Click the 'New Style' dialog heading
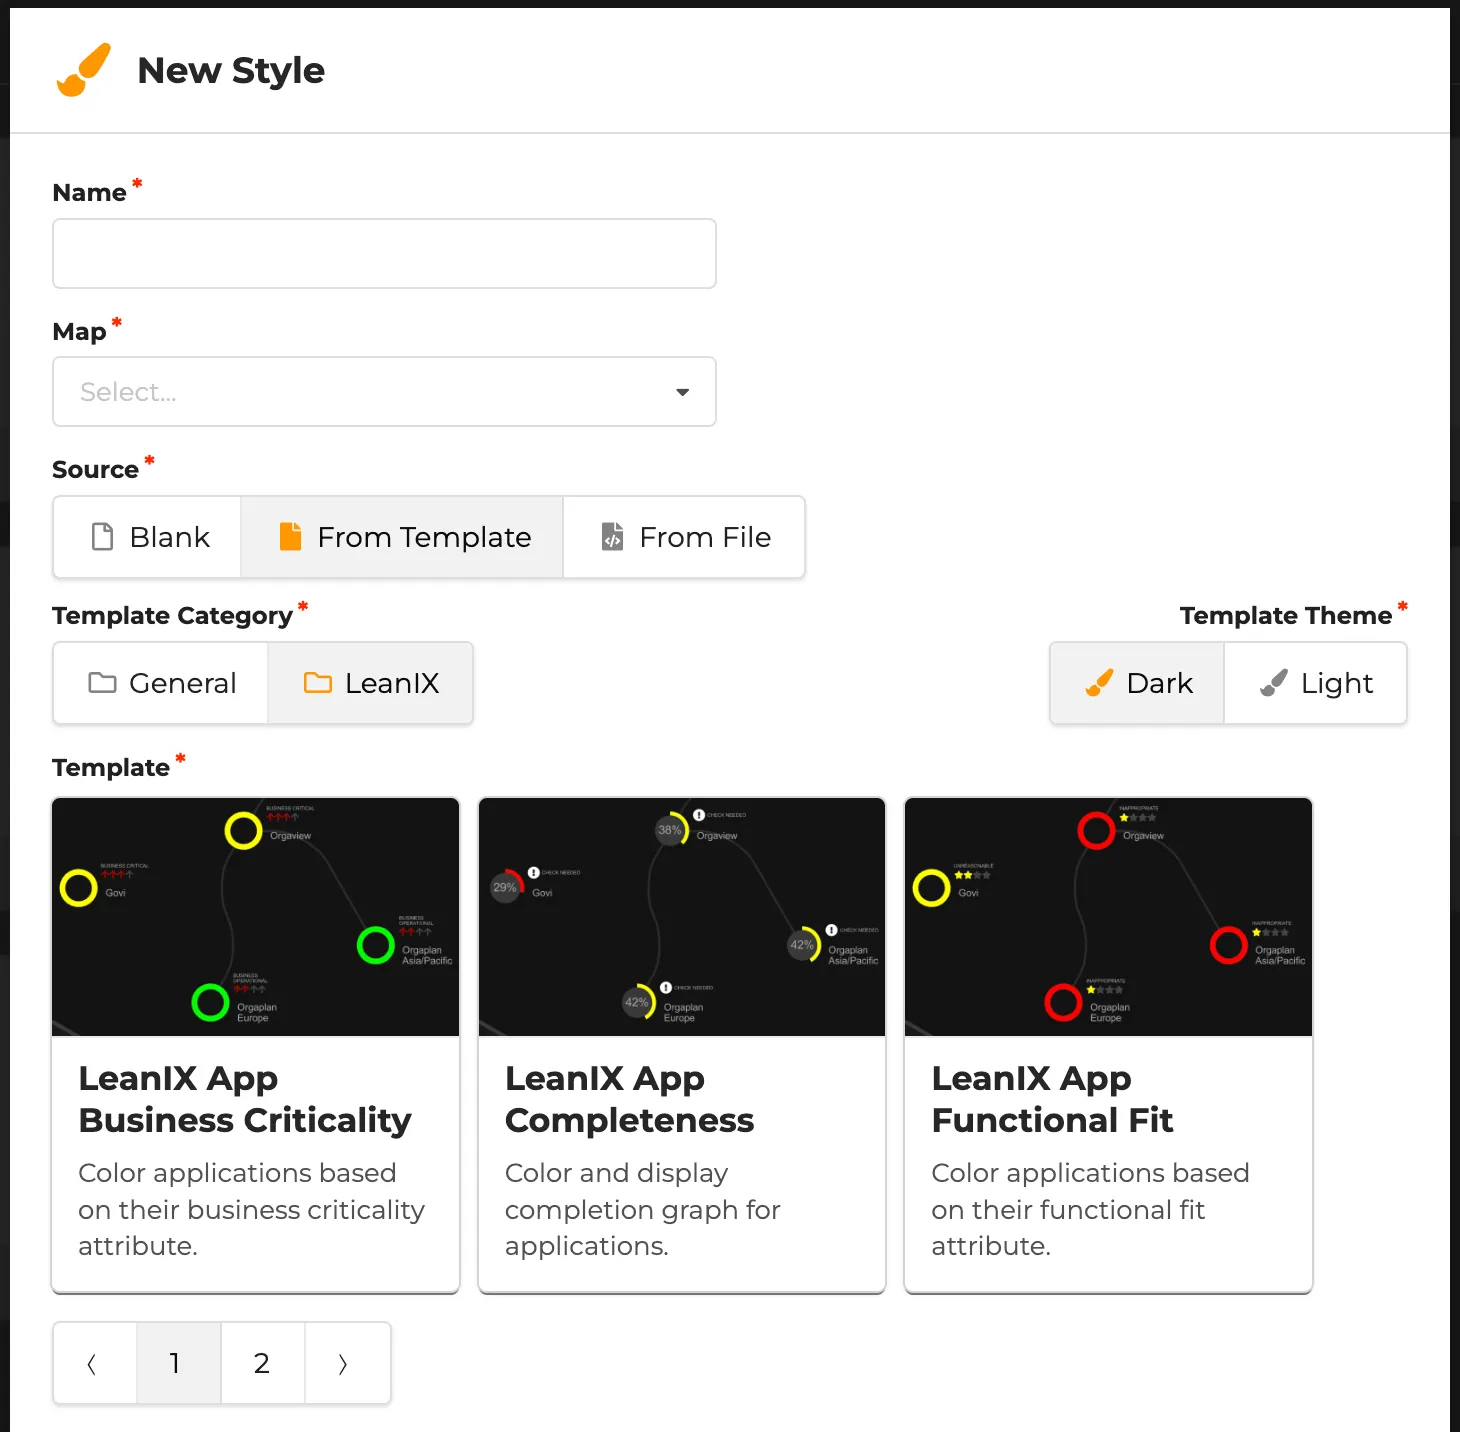The height and width of the screenshot is (1432, 1460). pyautogui.click(x=231, y=71)
